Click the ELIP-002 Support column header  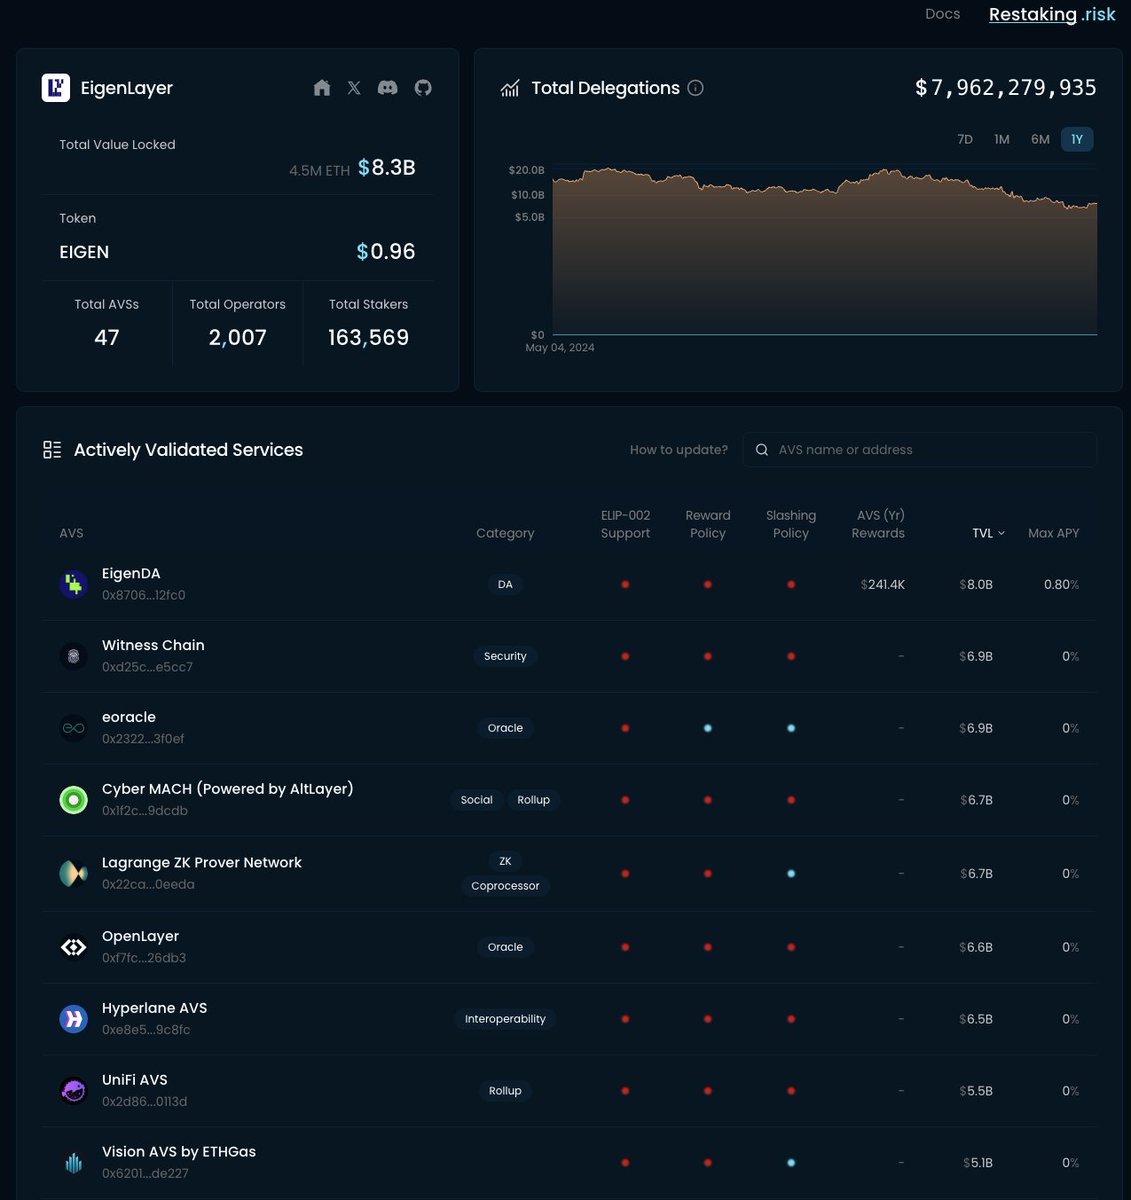pos(625,524)
